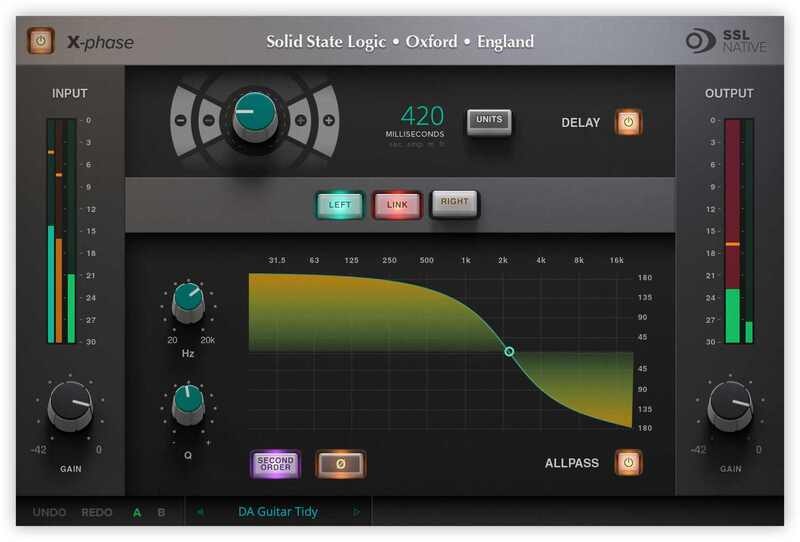Open the DA Guitar Tidy preset list

(278, 512)
